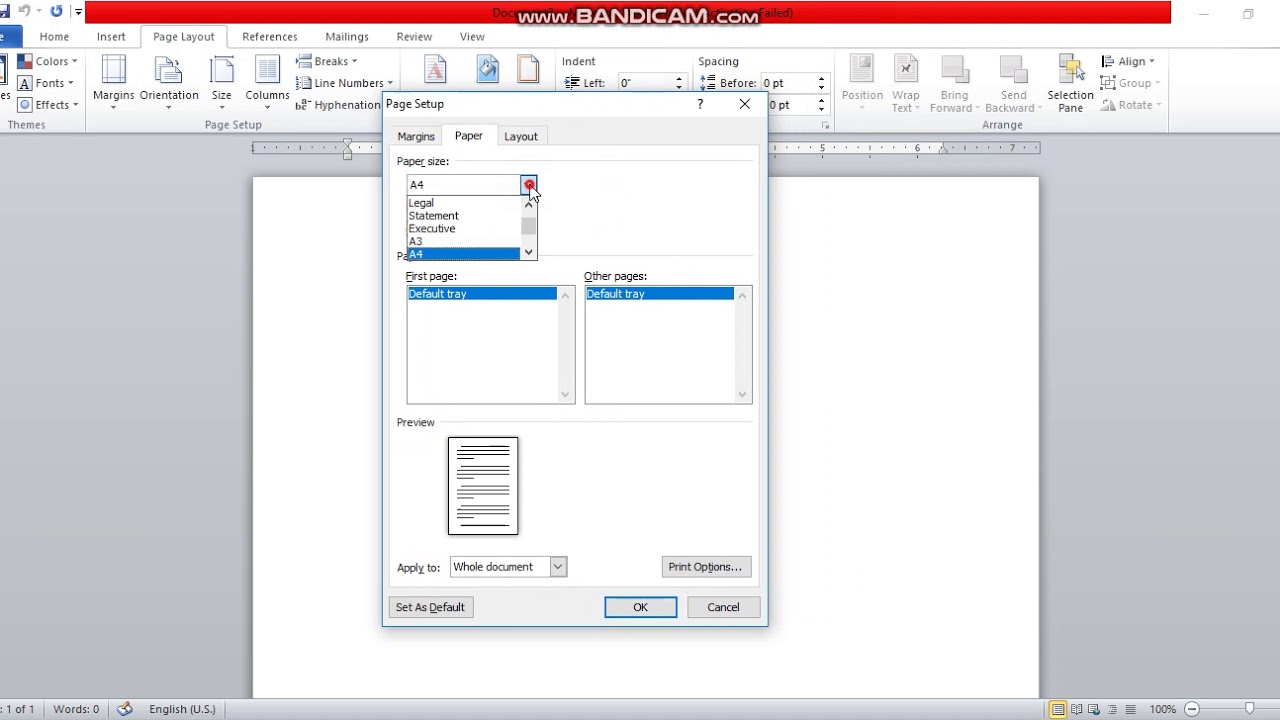Switch to the Review ribbon tab

pos(414,36)
